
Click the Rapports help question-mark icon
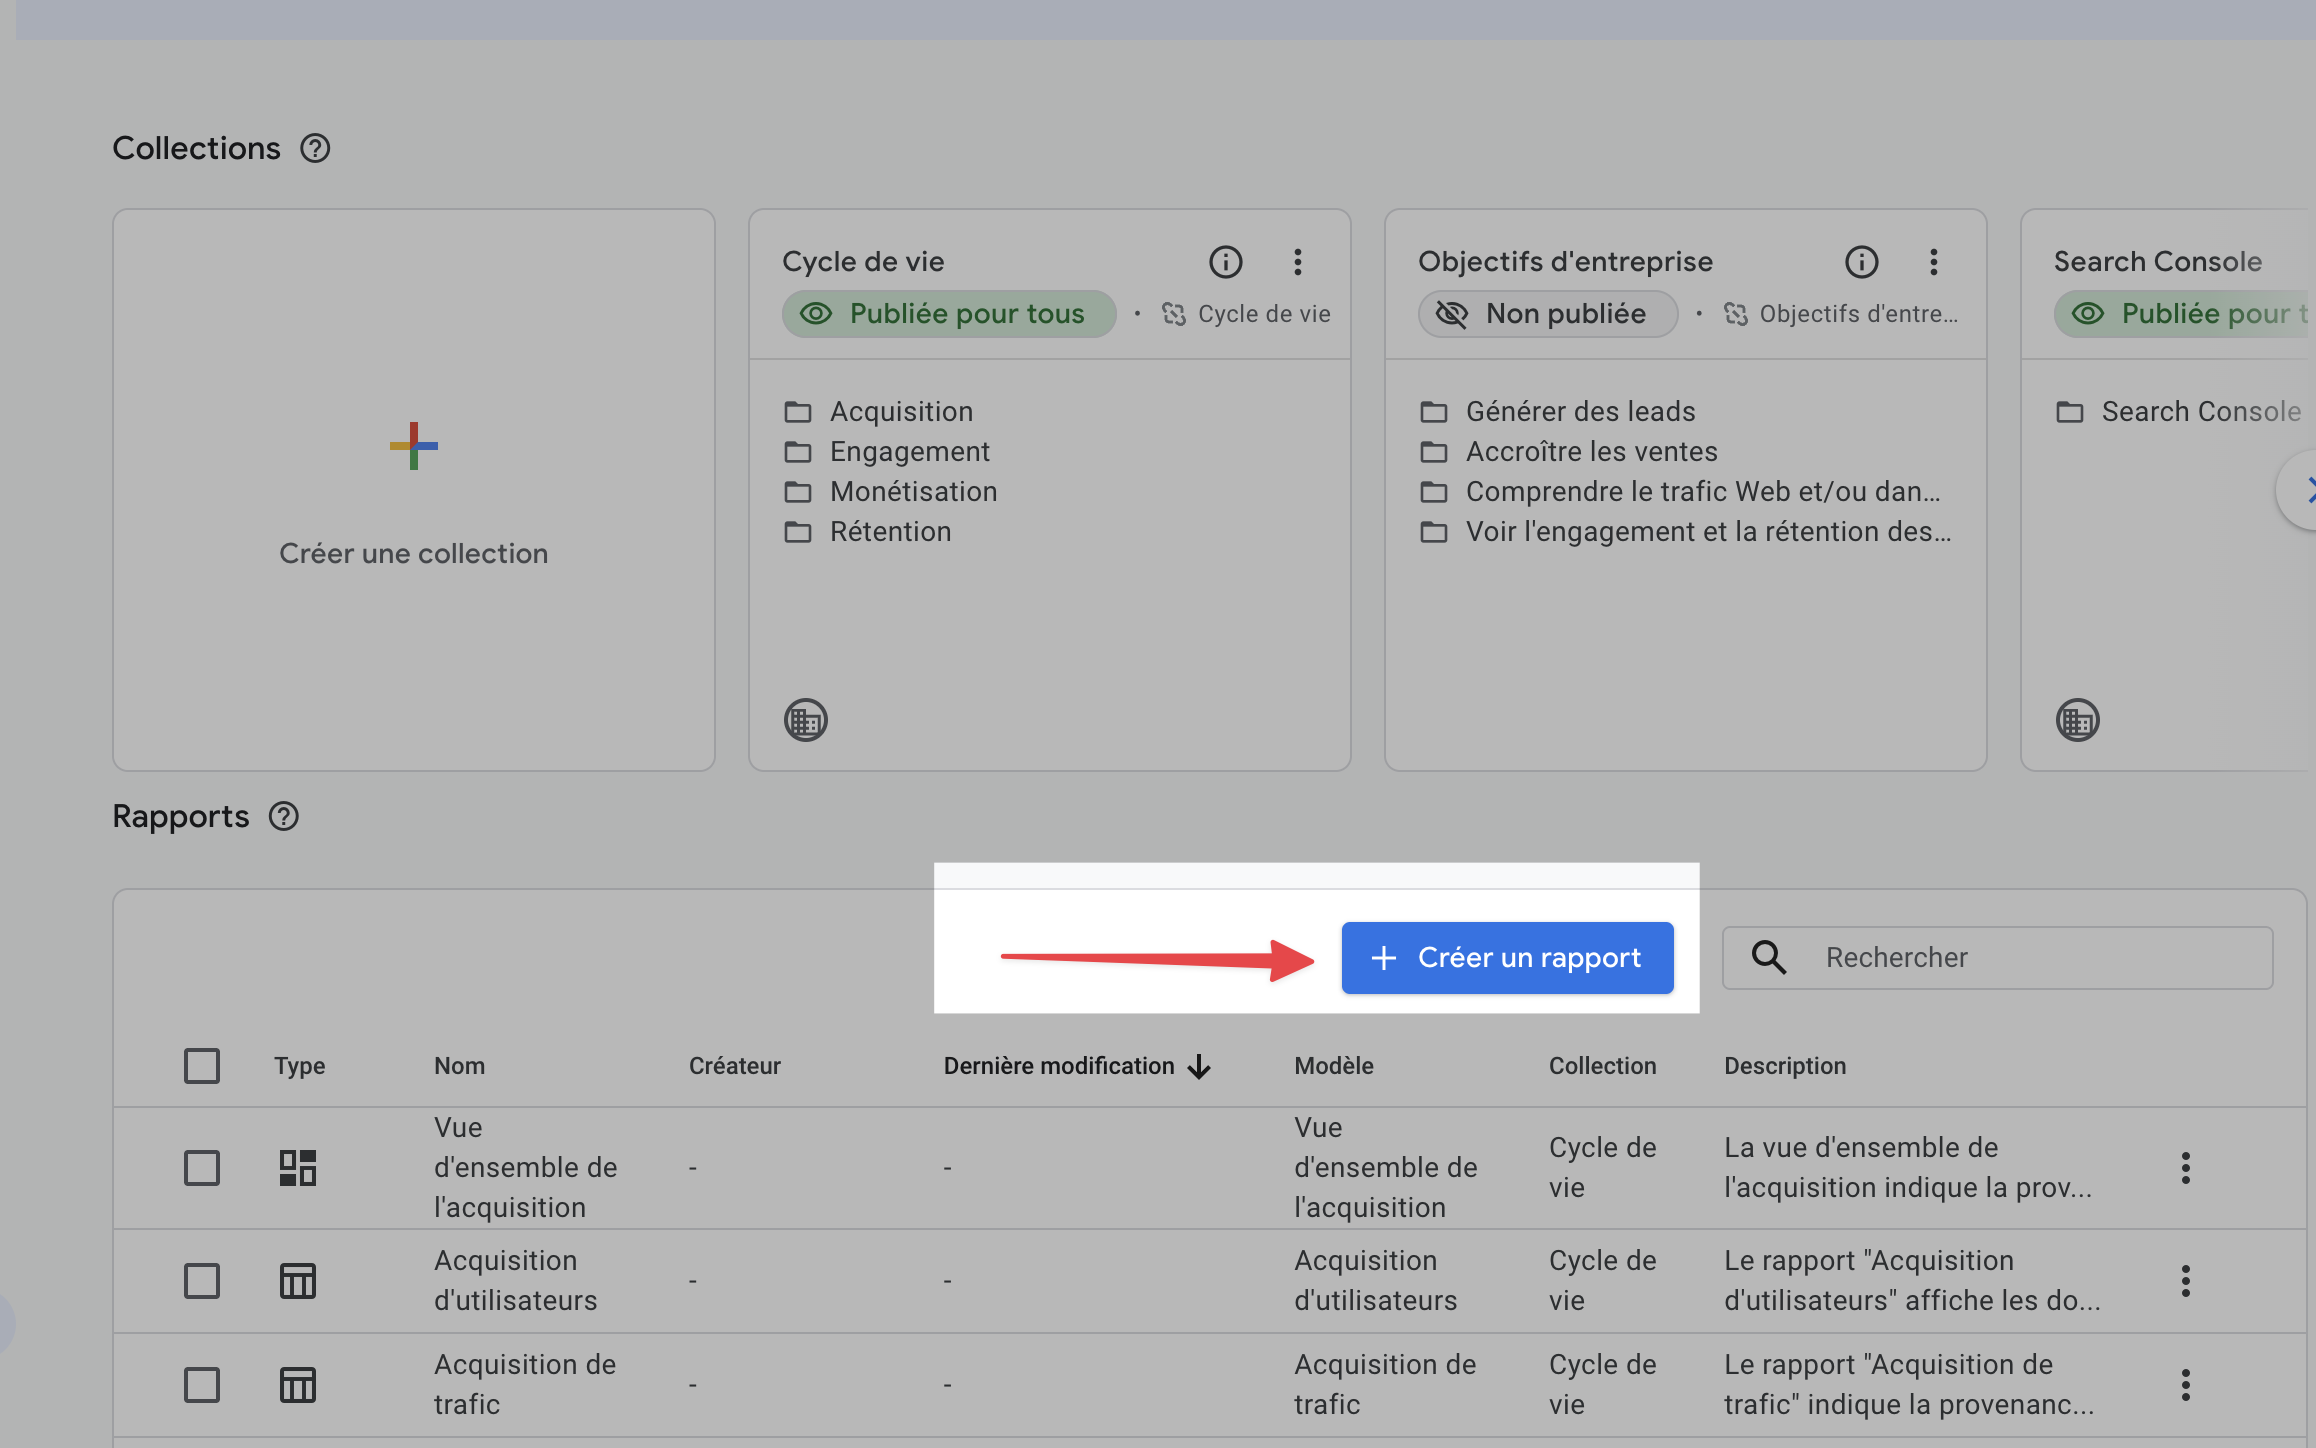coord(284,816)
